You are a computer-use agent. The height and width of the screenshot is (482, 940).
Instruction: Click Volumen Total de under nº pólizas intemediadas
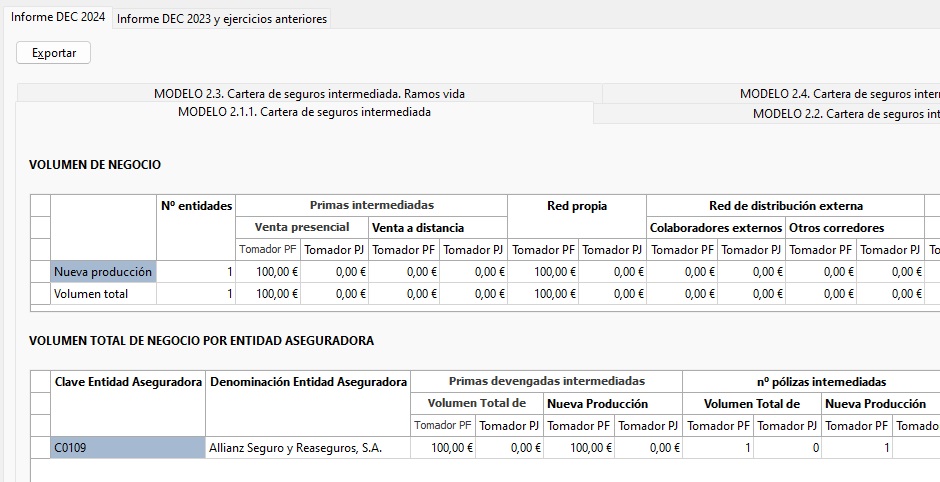click(752, 403)
